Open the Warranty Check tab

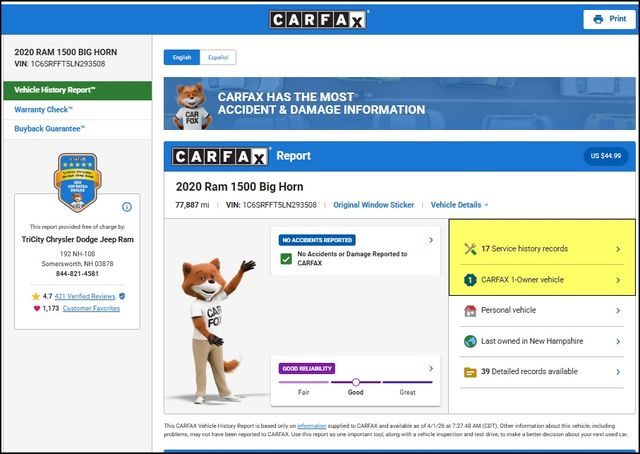43,109
